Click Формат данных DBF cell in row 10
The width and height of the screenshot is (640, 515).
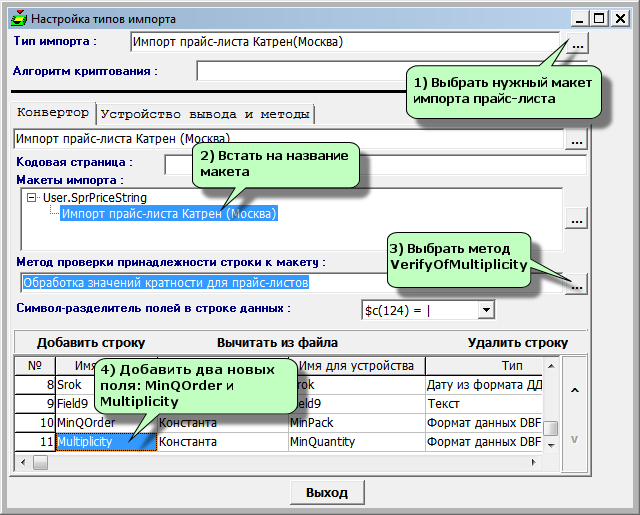(x=484, y=423)
